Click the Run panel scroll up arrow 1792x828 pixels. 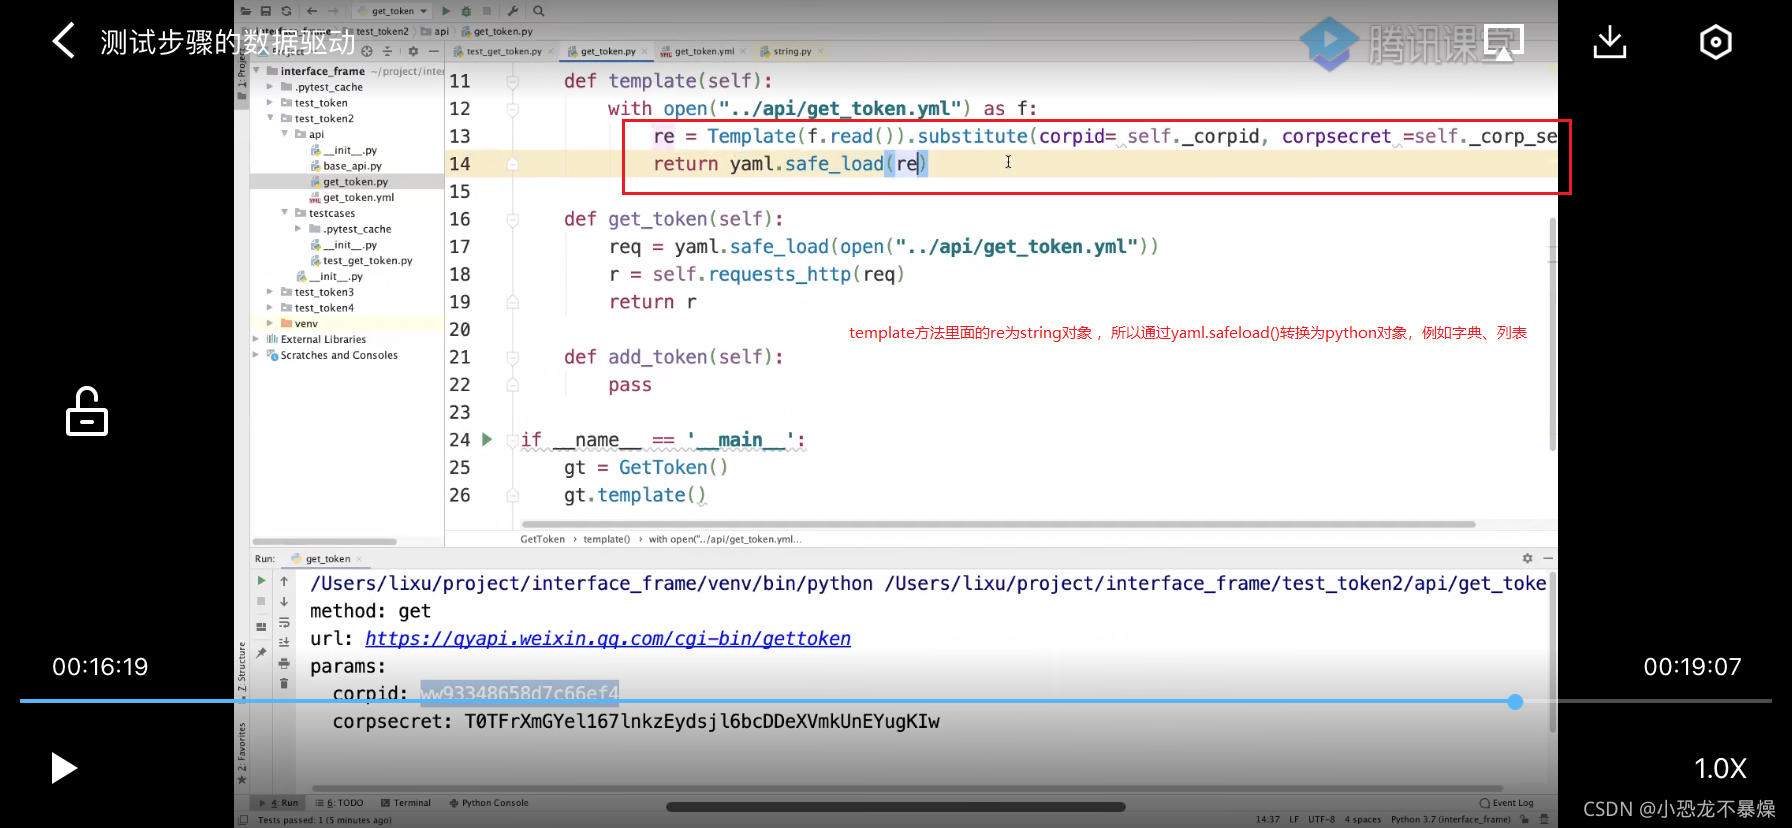(x=284, y=580)
